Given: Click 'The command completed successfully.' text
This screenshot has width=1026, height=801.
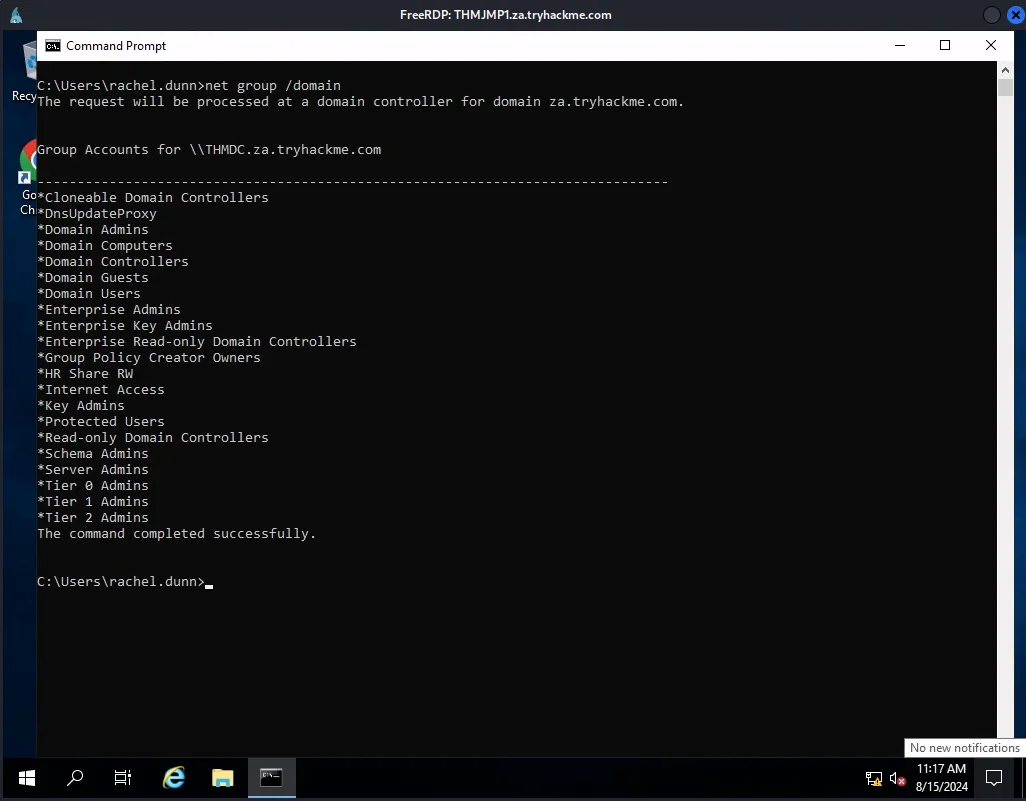Looking at the screenshot, I should point(177,534).
